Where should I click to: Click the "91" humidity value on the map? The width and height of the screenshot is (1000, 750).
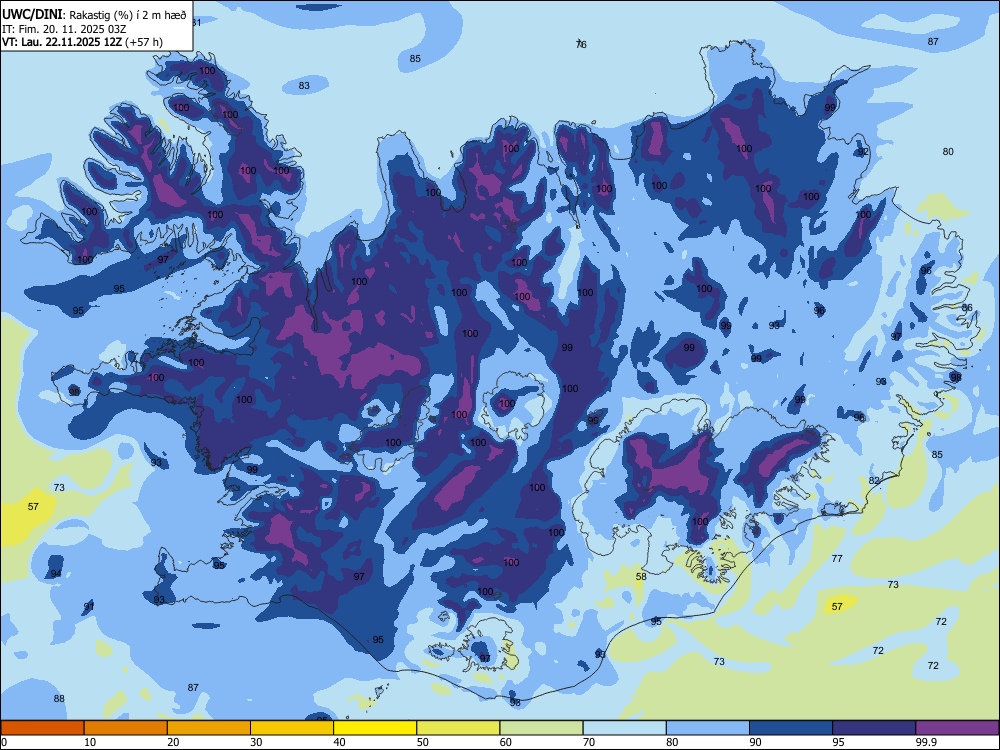89,606
